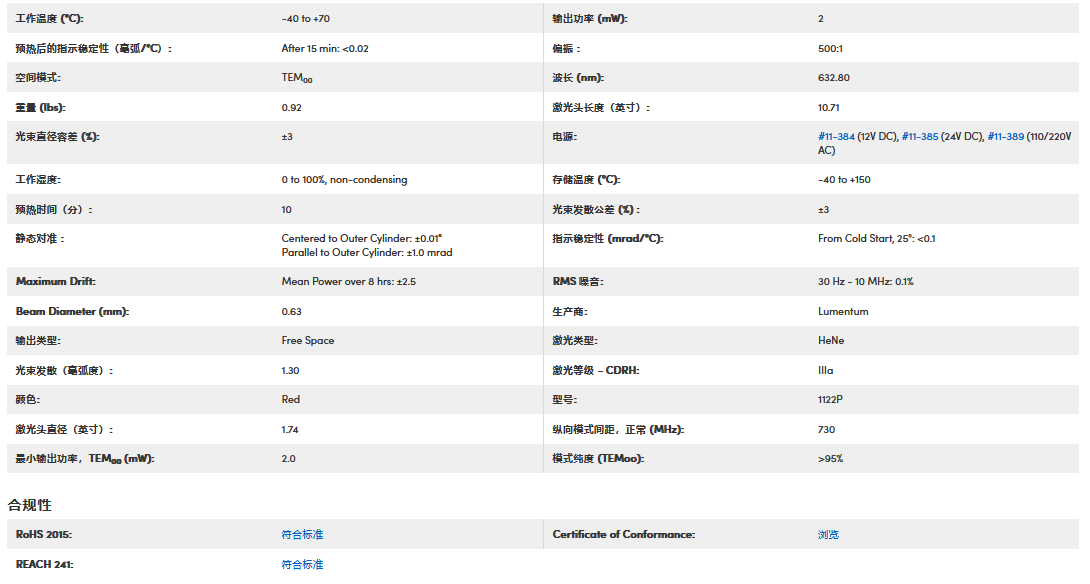This screenshot has width=1090, height=584.
Task: Click the 'Certificate of Conformance:' label
Action: 624,535
